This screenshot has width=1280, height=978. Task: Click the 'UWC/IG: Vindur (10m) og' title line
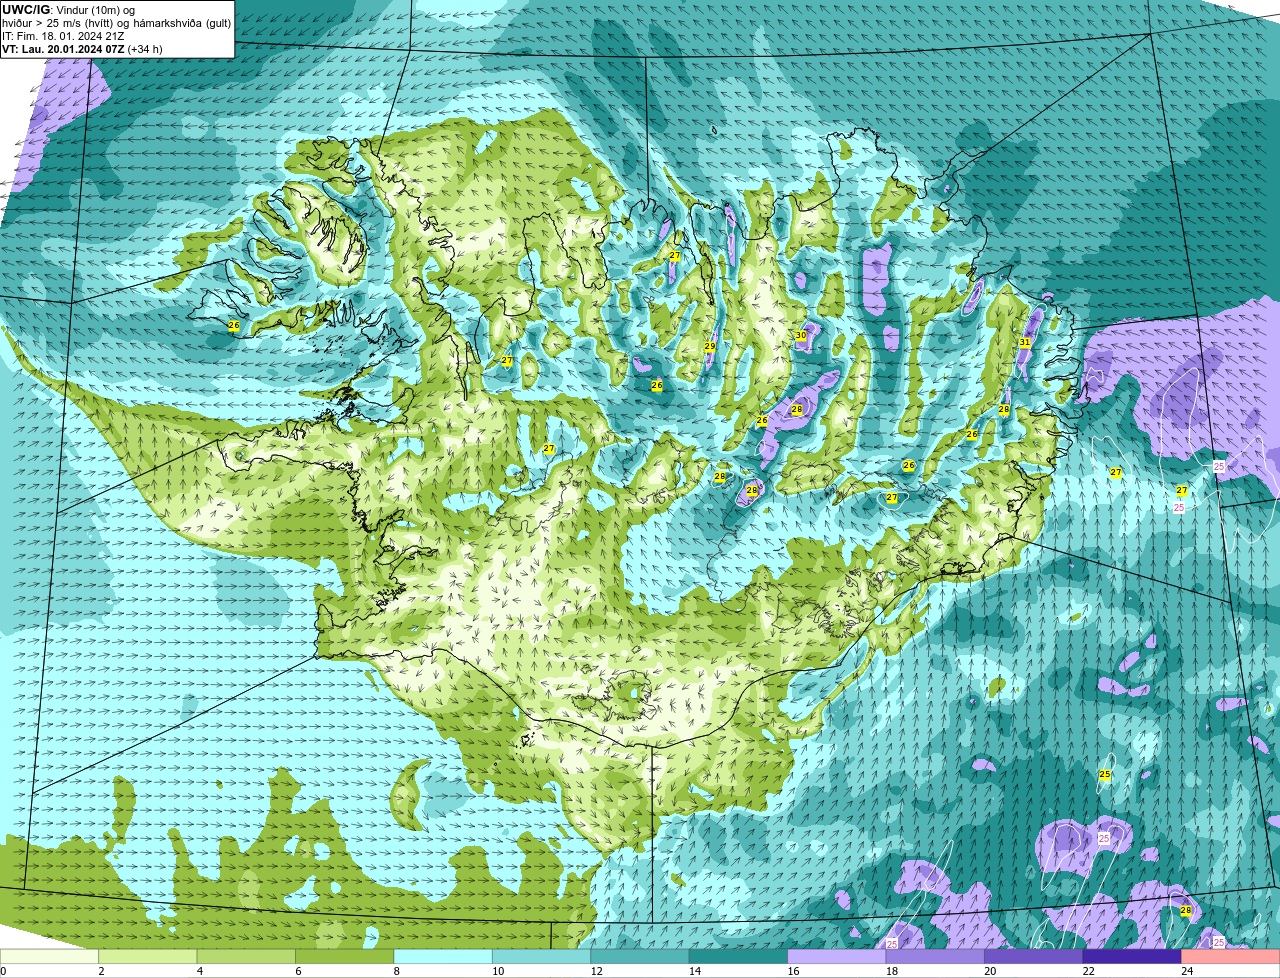pyautogui.click(x=68, y=10)
